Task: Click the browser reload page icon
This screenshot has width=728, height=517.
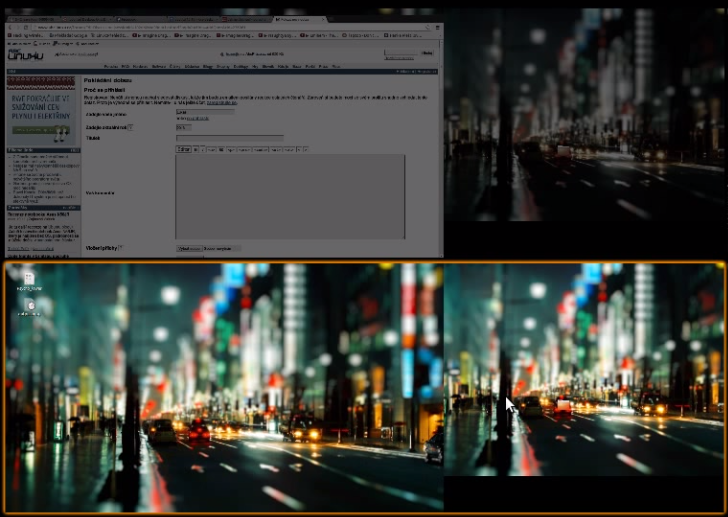Action: point(26,27)
